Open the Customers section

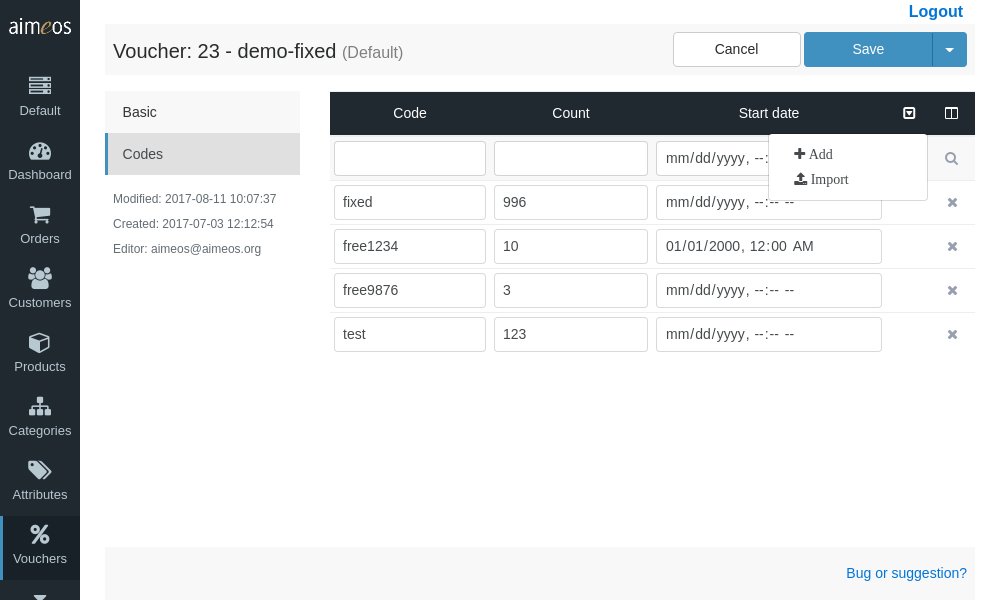point(40,289)
